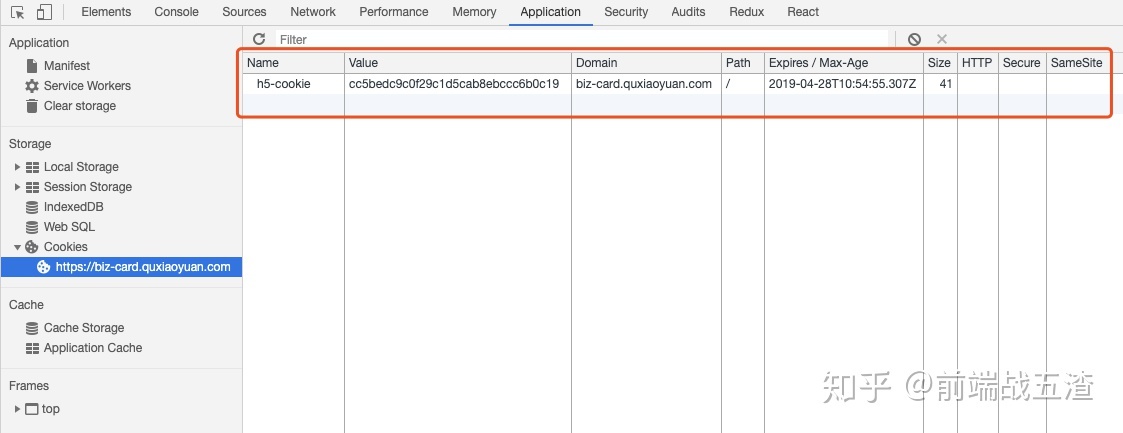Viewport: 1123px width, 433px height.
Task: Toggle the device toolbar icon
Action: 44,12
